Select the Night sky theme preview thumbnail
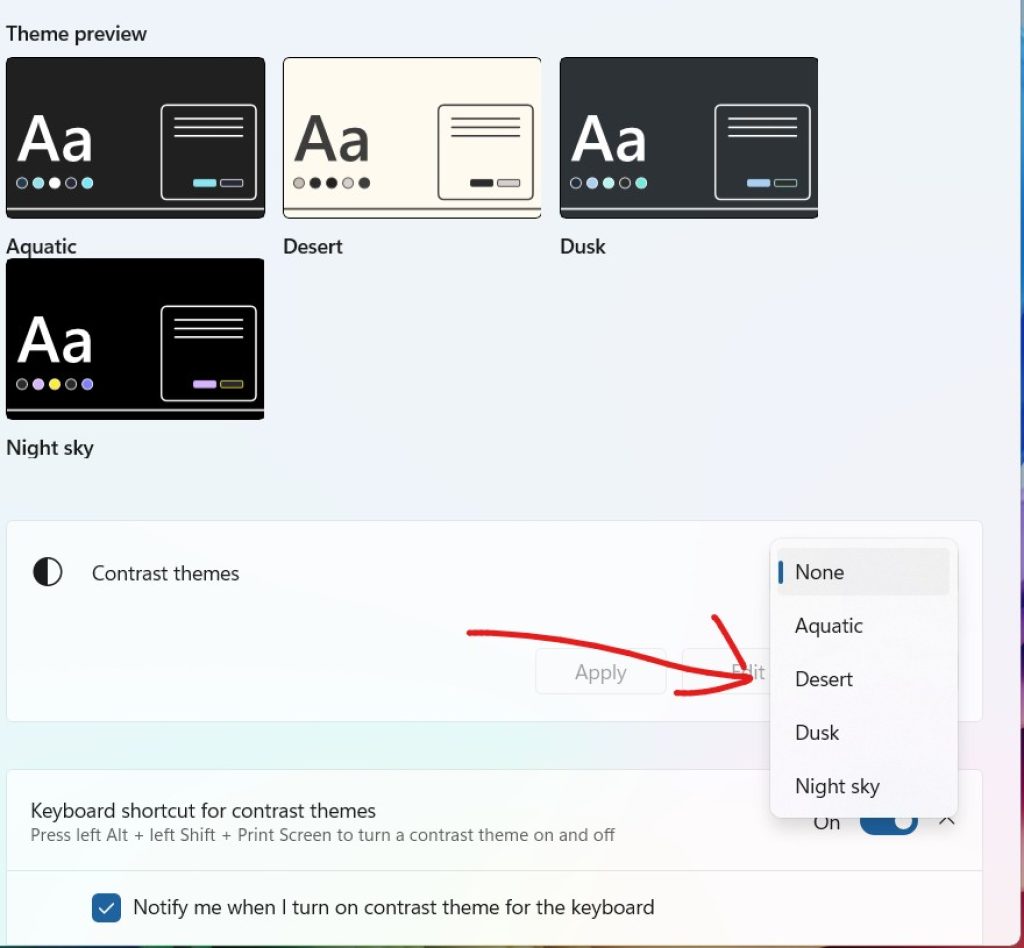The image size is (1024, 948). [135, 339]
